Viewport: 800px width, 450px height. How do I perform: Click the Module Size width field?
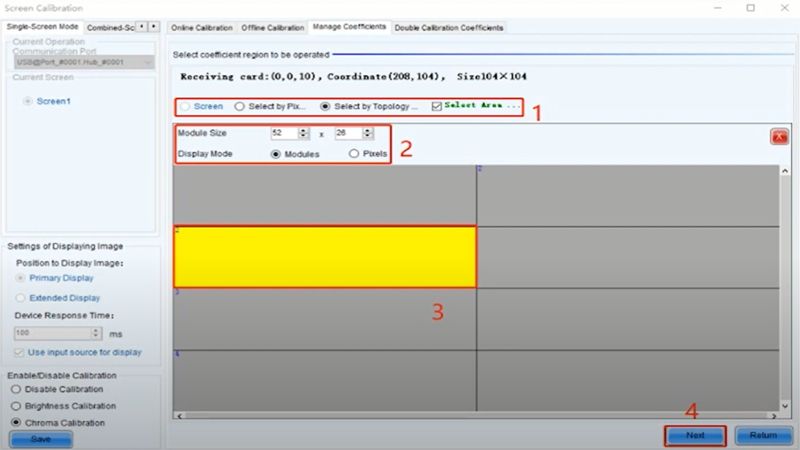284,133
